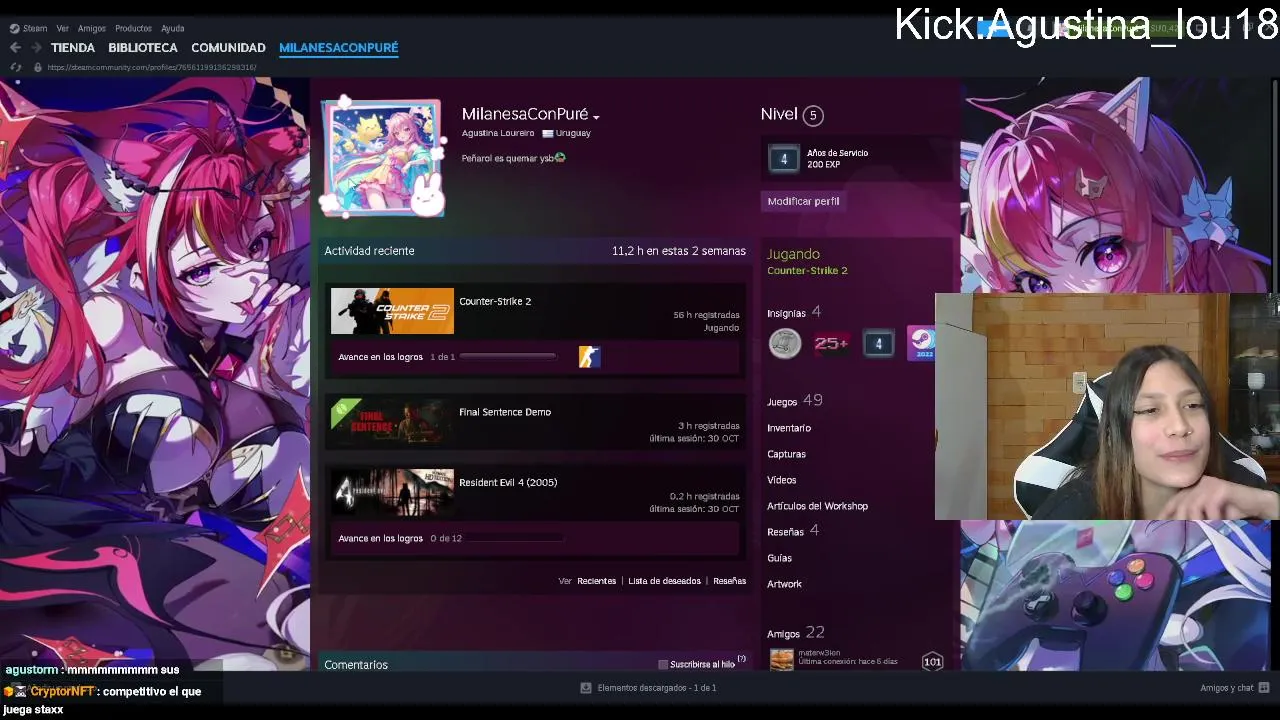Screen dimensions: 1280x720
Task: Open the silver coin badge under Insignias
Action: tap(785, 343)
